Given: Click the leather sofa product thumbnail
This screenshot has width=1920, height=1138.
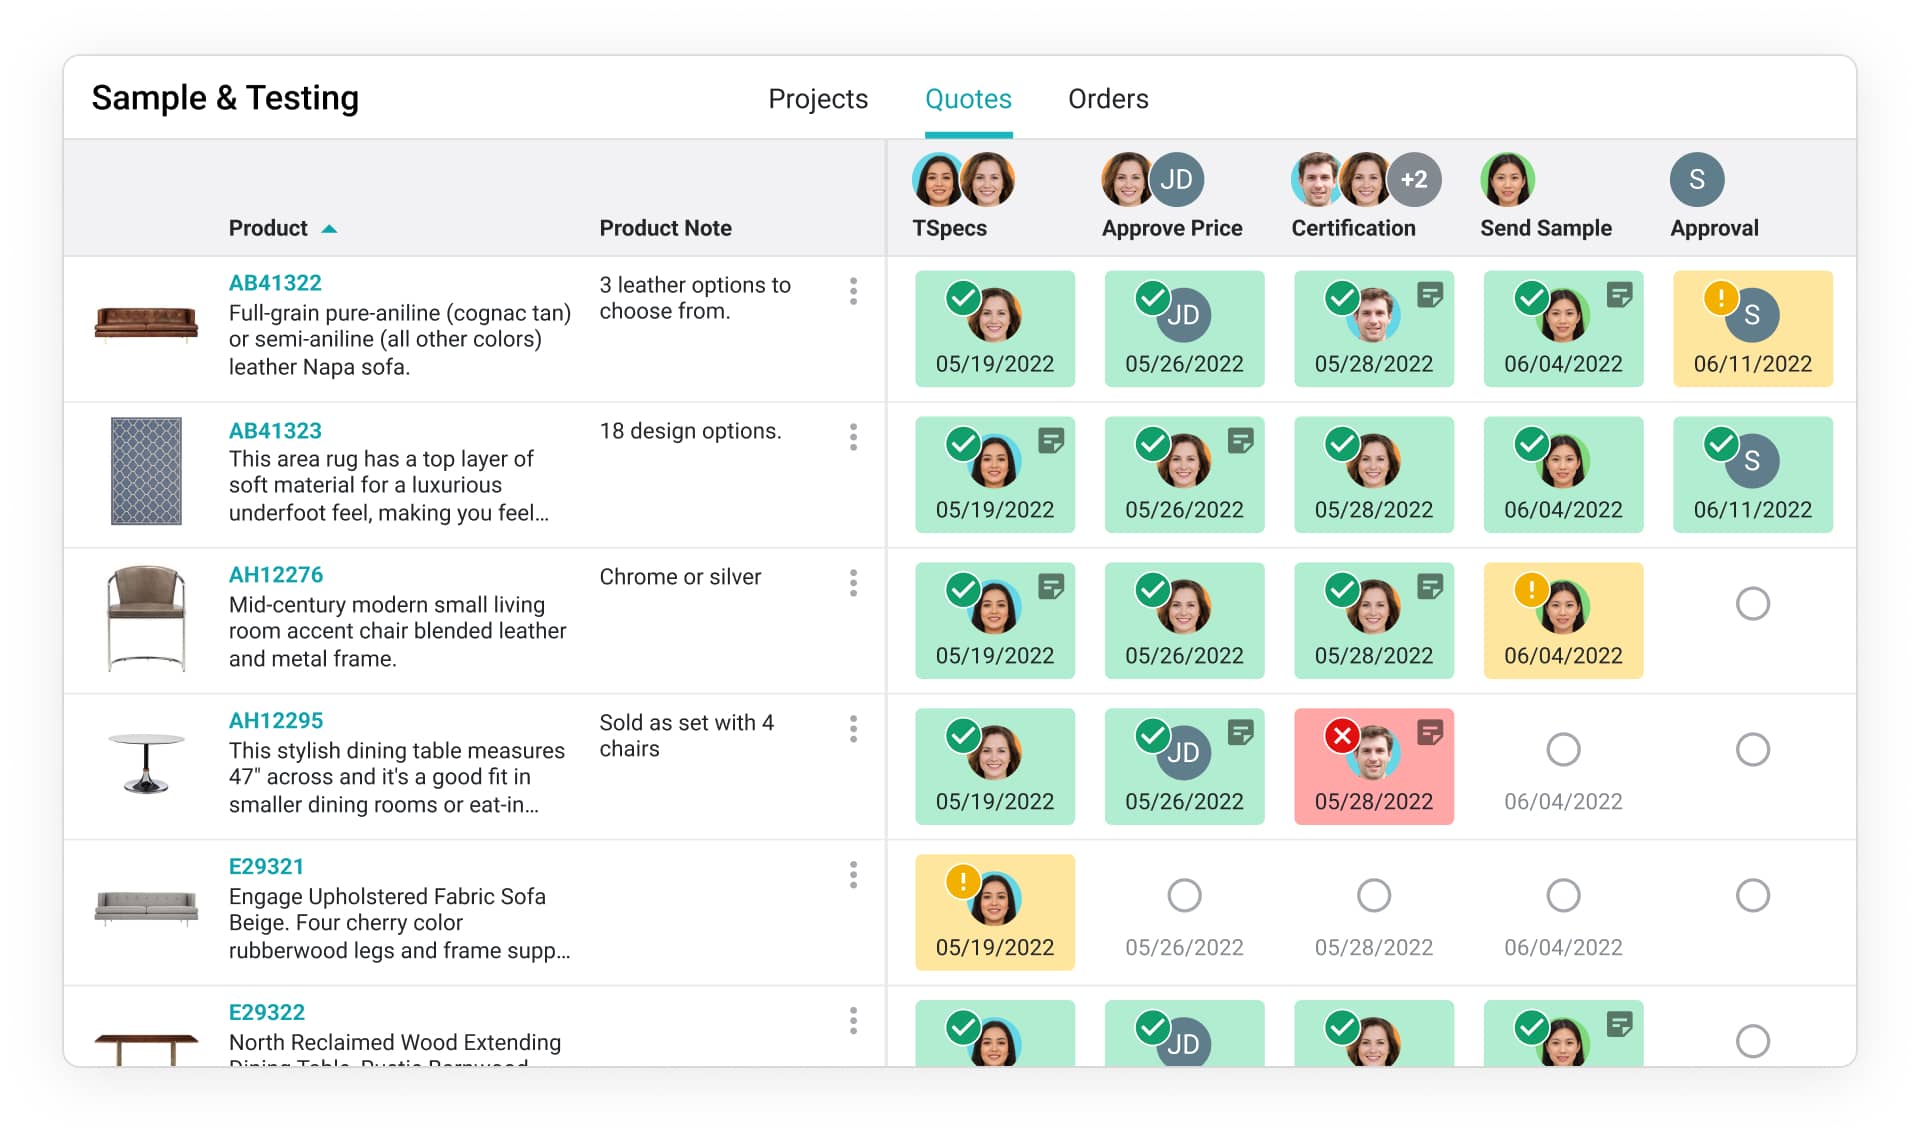Looking at the screenshot, I should (x=146, y=323).
